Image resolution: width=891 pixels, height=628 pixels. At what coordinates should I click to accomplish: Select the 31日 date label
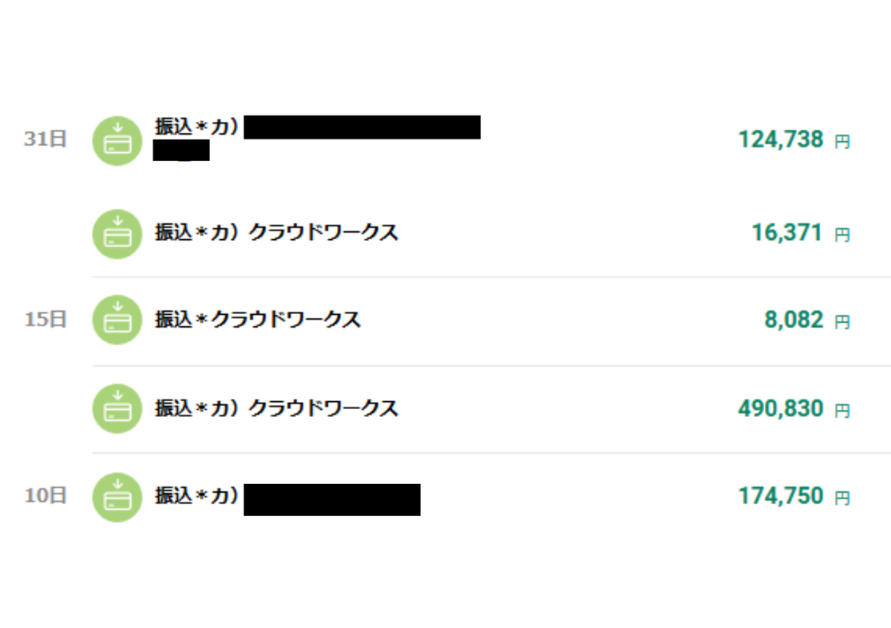click(45, 139)
